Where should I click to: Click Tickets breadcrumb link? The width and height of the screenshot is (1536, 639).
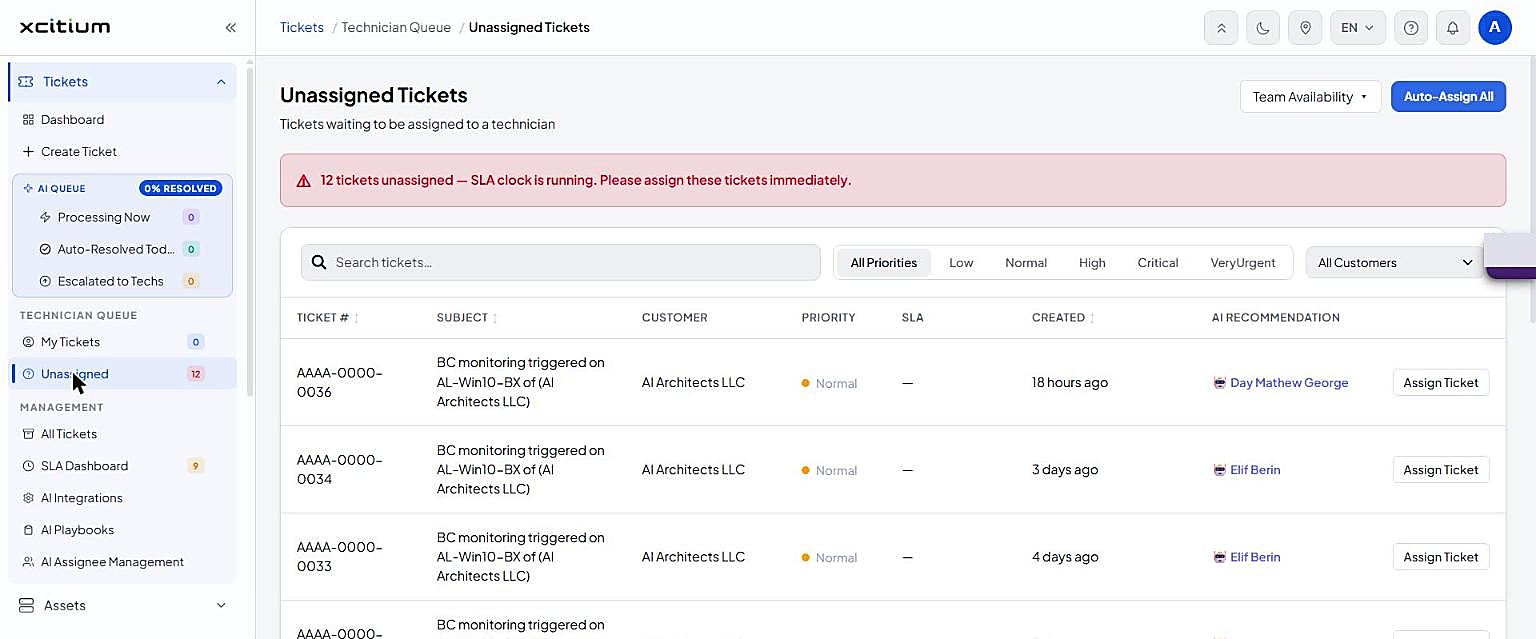[302, 27]
